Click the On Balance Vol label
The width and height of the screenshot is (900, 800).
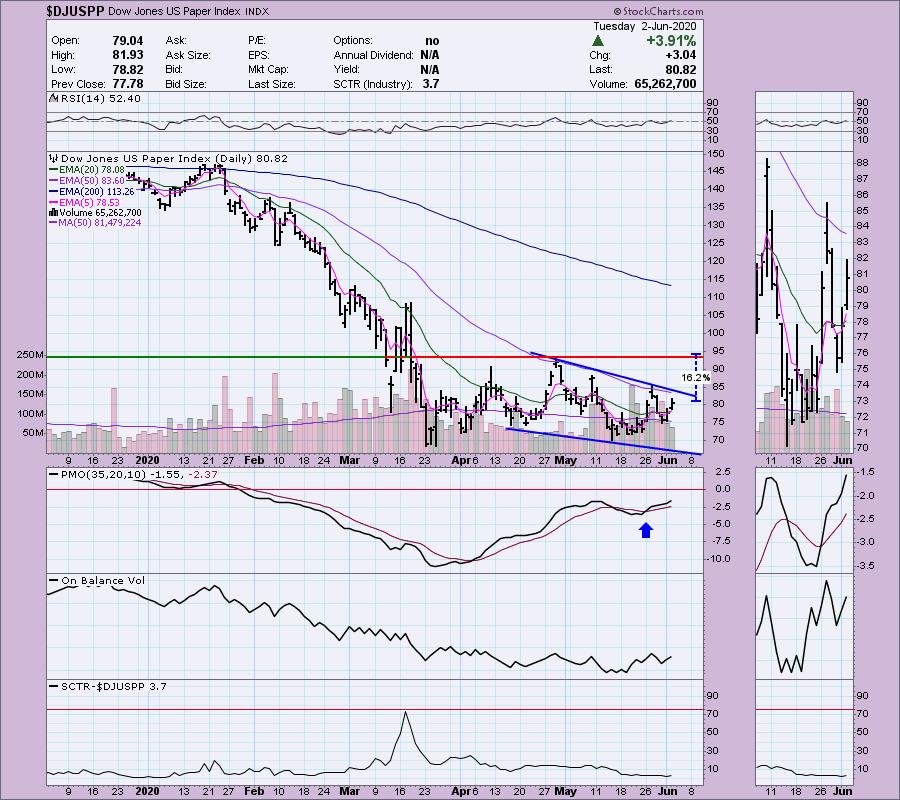tap(97, 581)
